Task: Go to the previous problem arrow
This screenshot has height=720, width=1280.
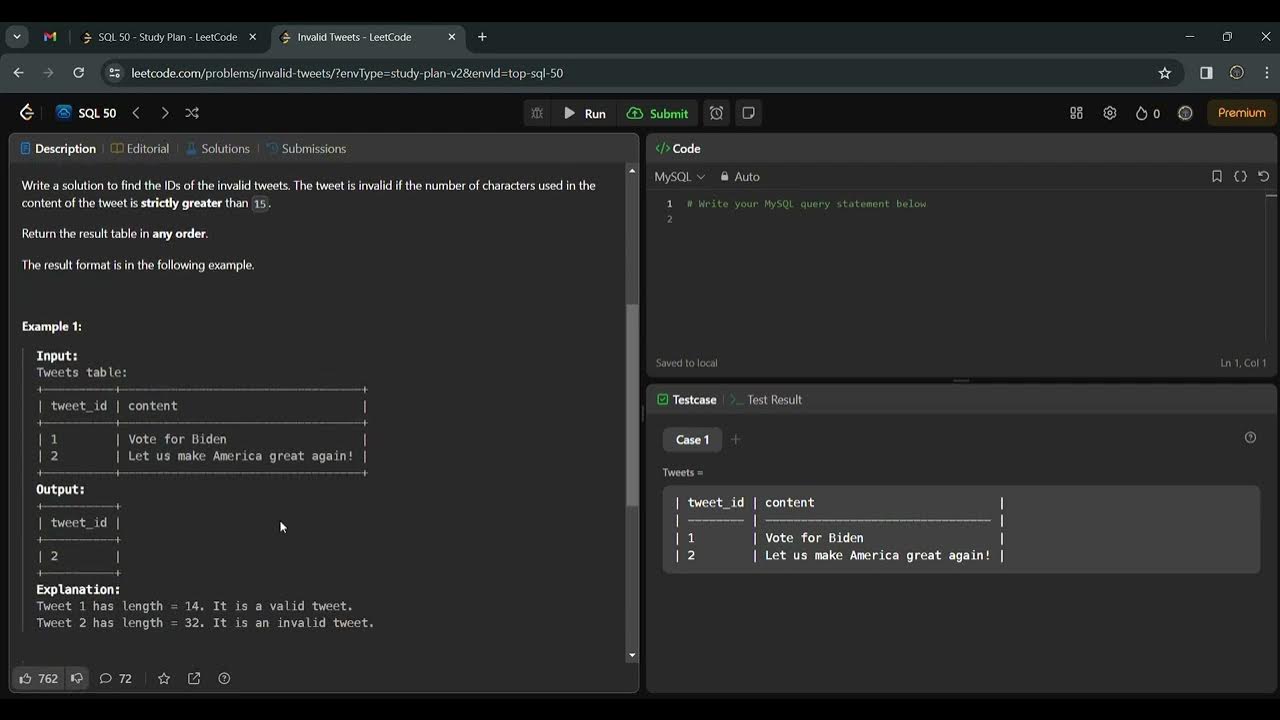Action: (137, 113)
